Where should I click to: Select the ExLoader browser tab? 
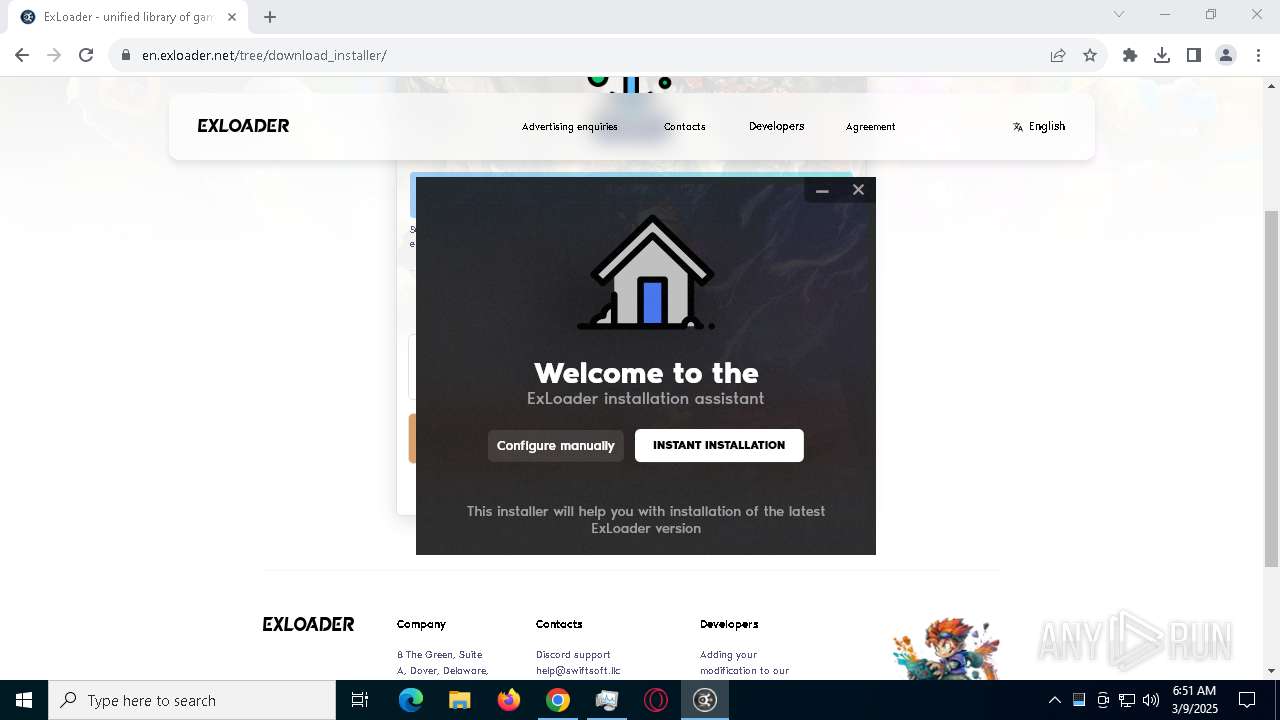(x=128, y=17)
